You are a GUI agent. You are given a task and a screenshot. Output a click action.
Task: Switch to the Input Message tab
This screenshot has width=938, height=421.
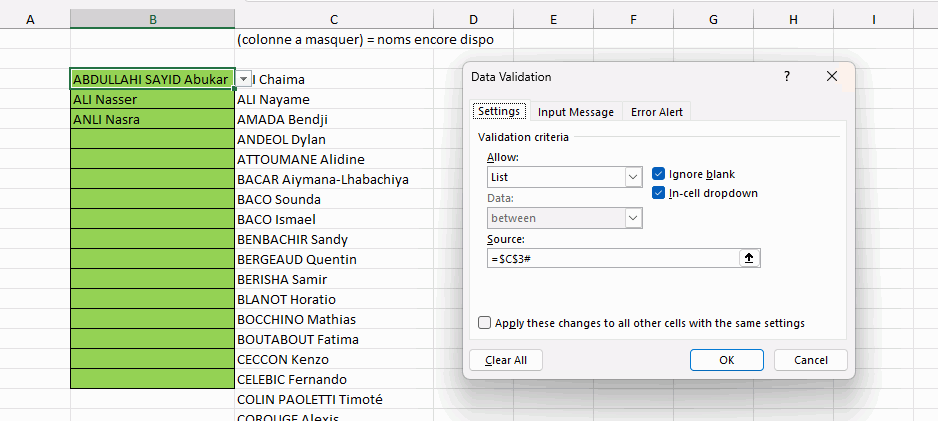tap(576, 112)
